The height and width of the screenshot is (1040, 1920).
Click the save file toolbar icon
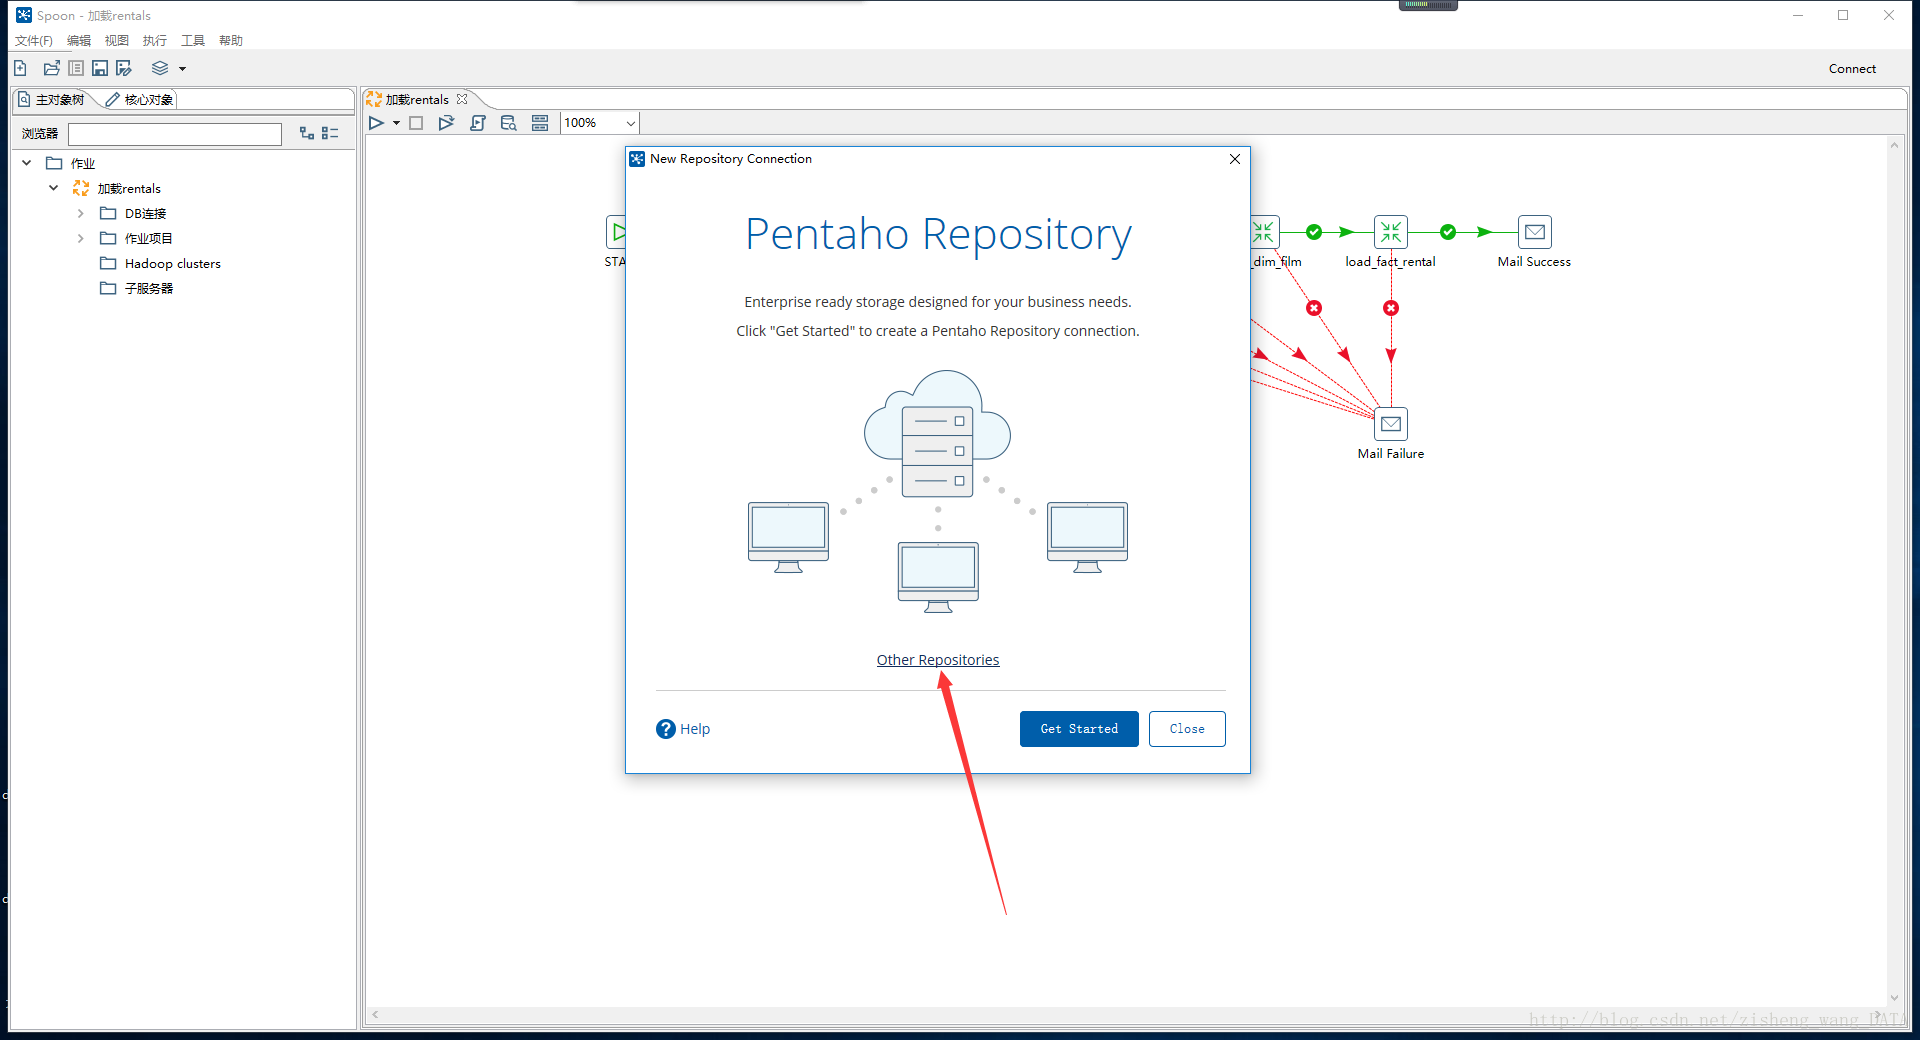[x=100, y=68]
